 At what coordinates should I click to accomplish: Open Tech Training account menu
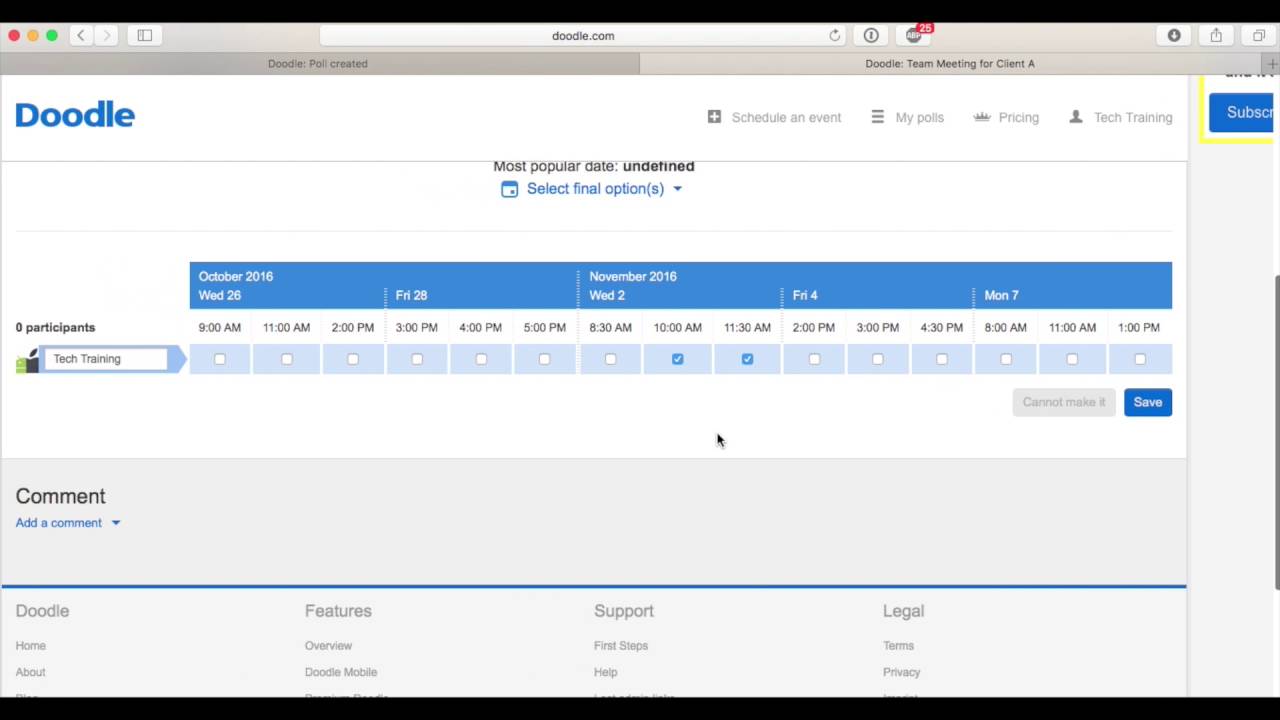[x=1133, y=117]
